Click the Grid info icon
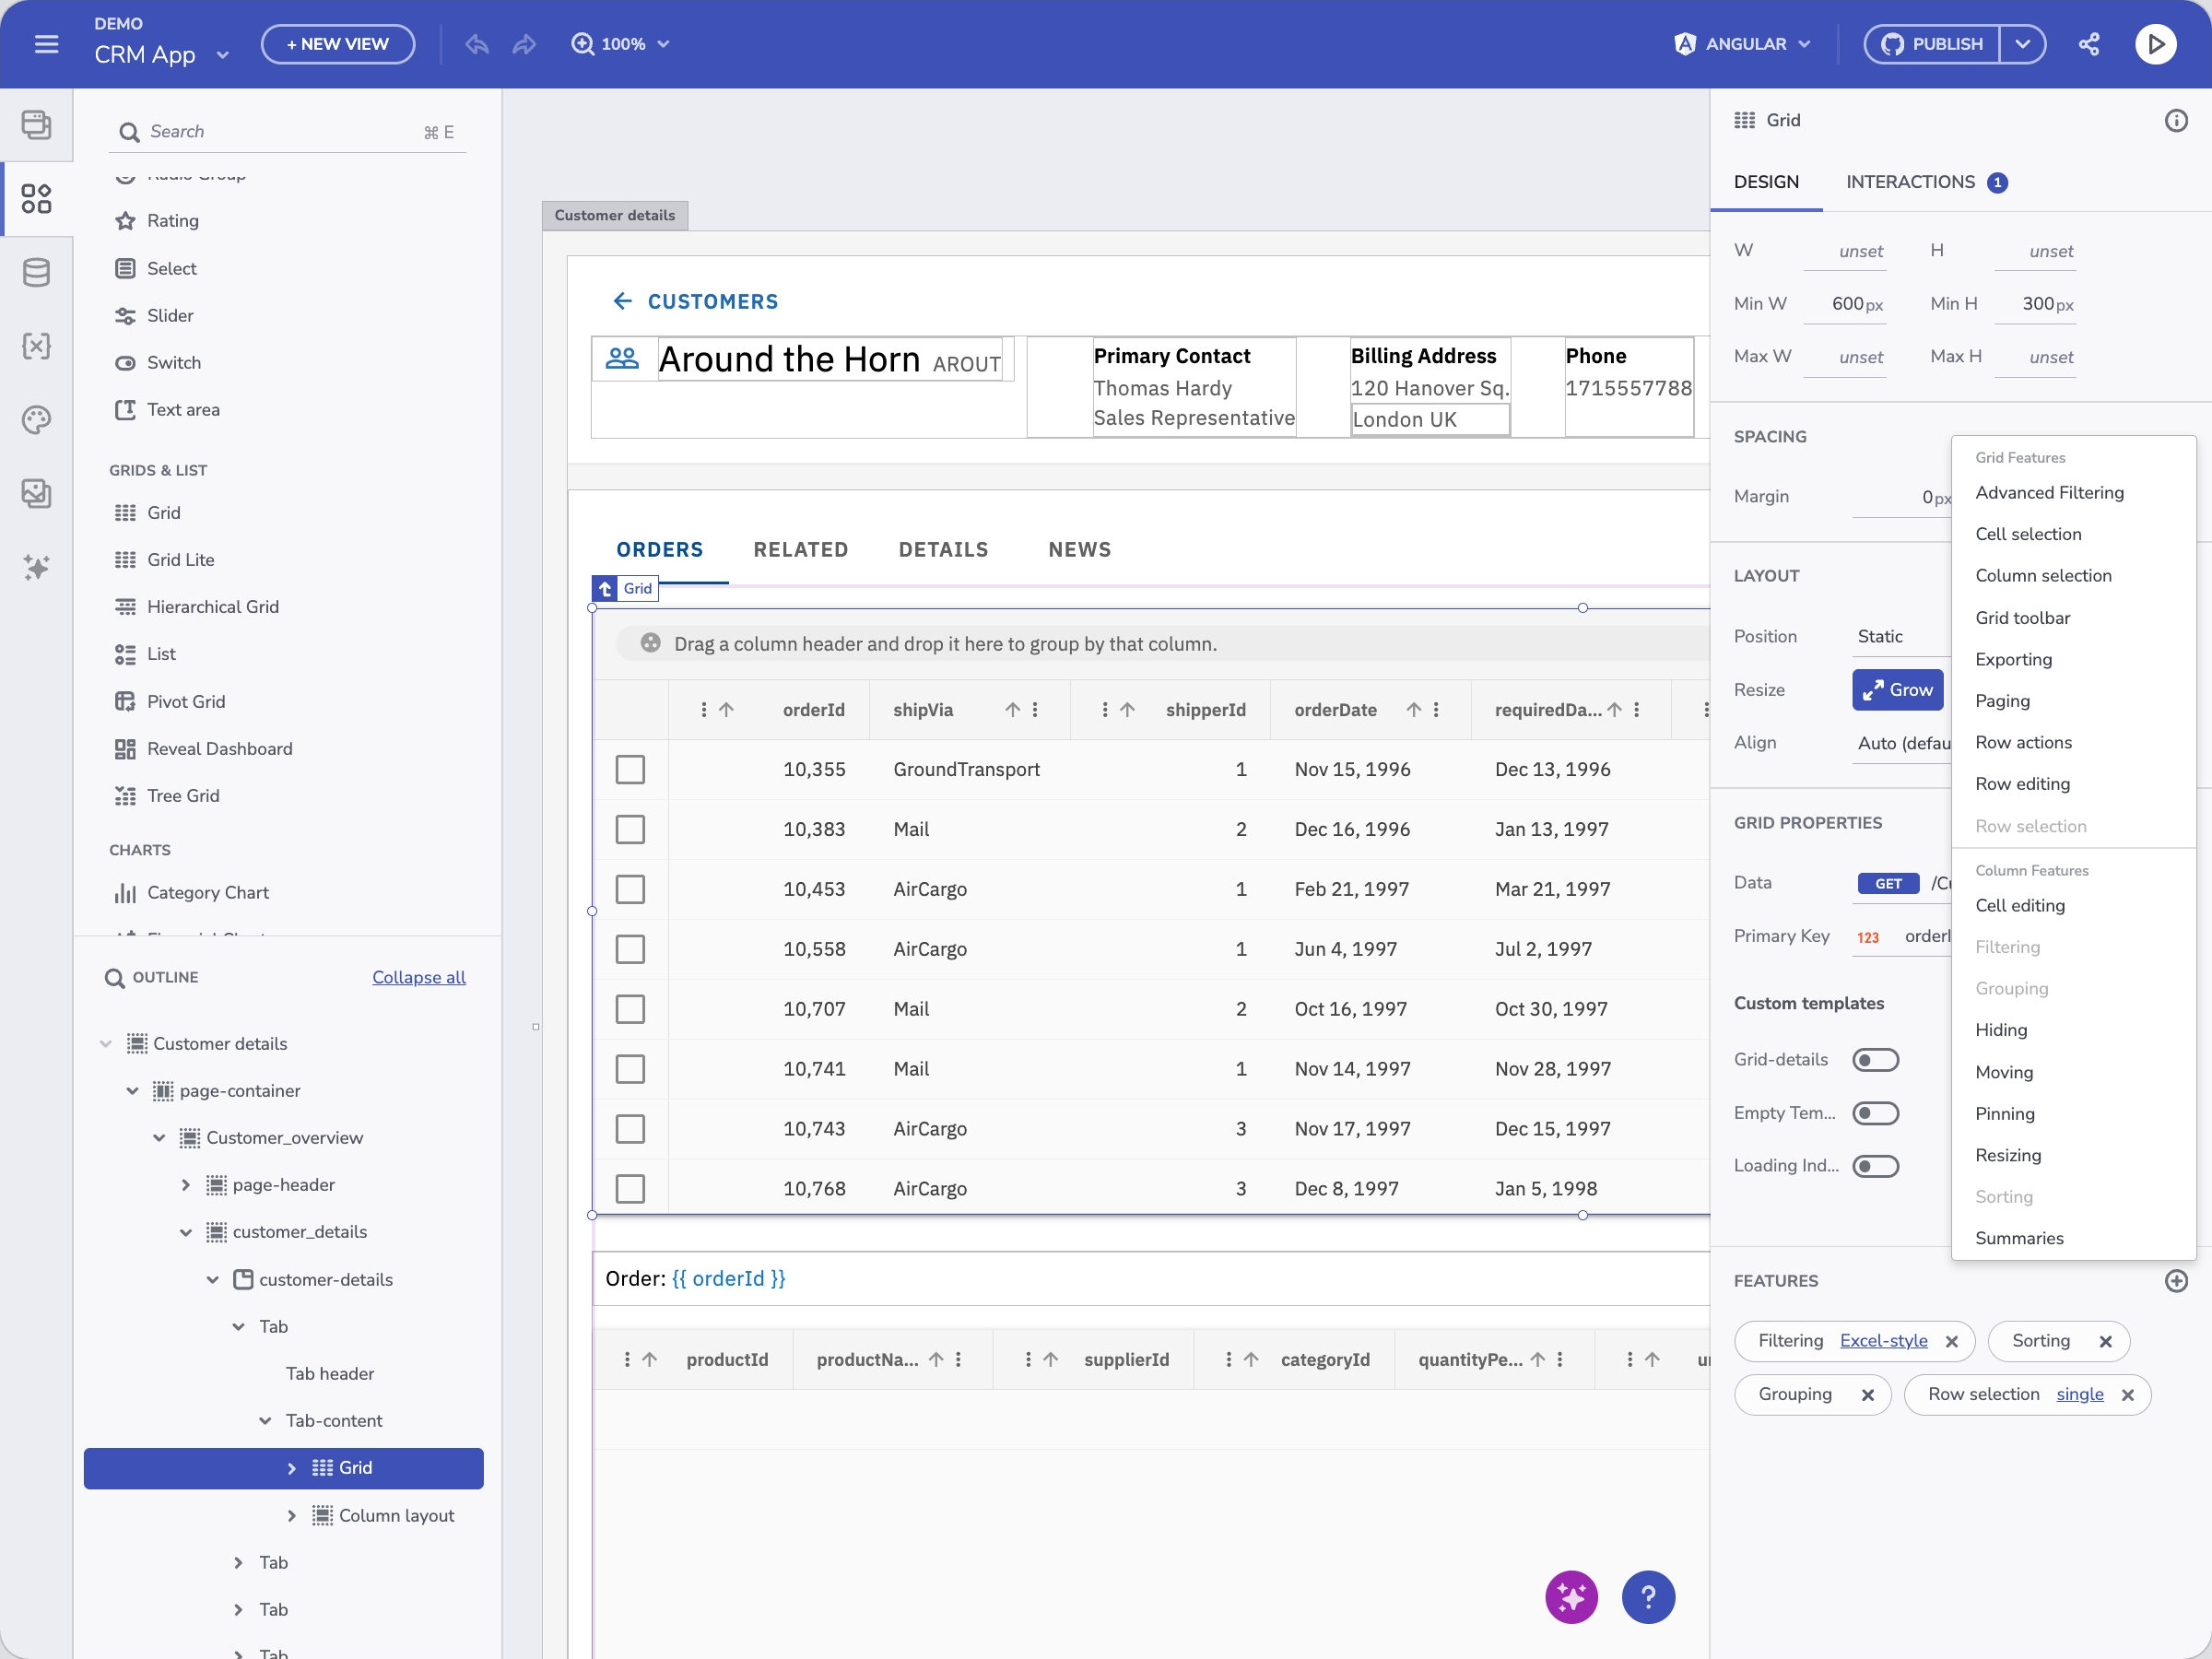The height and width of the screenshot is (1659, 2212). tap(2176, 120)
